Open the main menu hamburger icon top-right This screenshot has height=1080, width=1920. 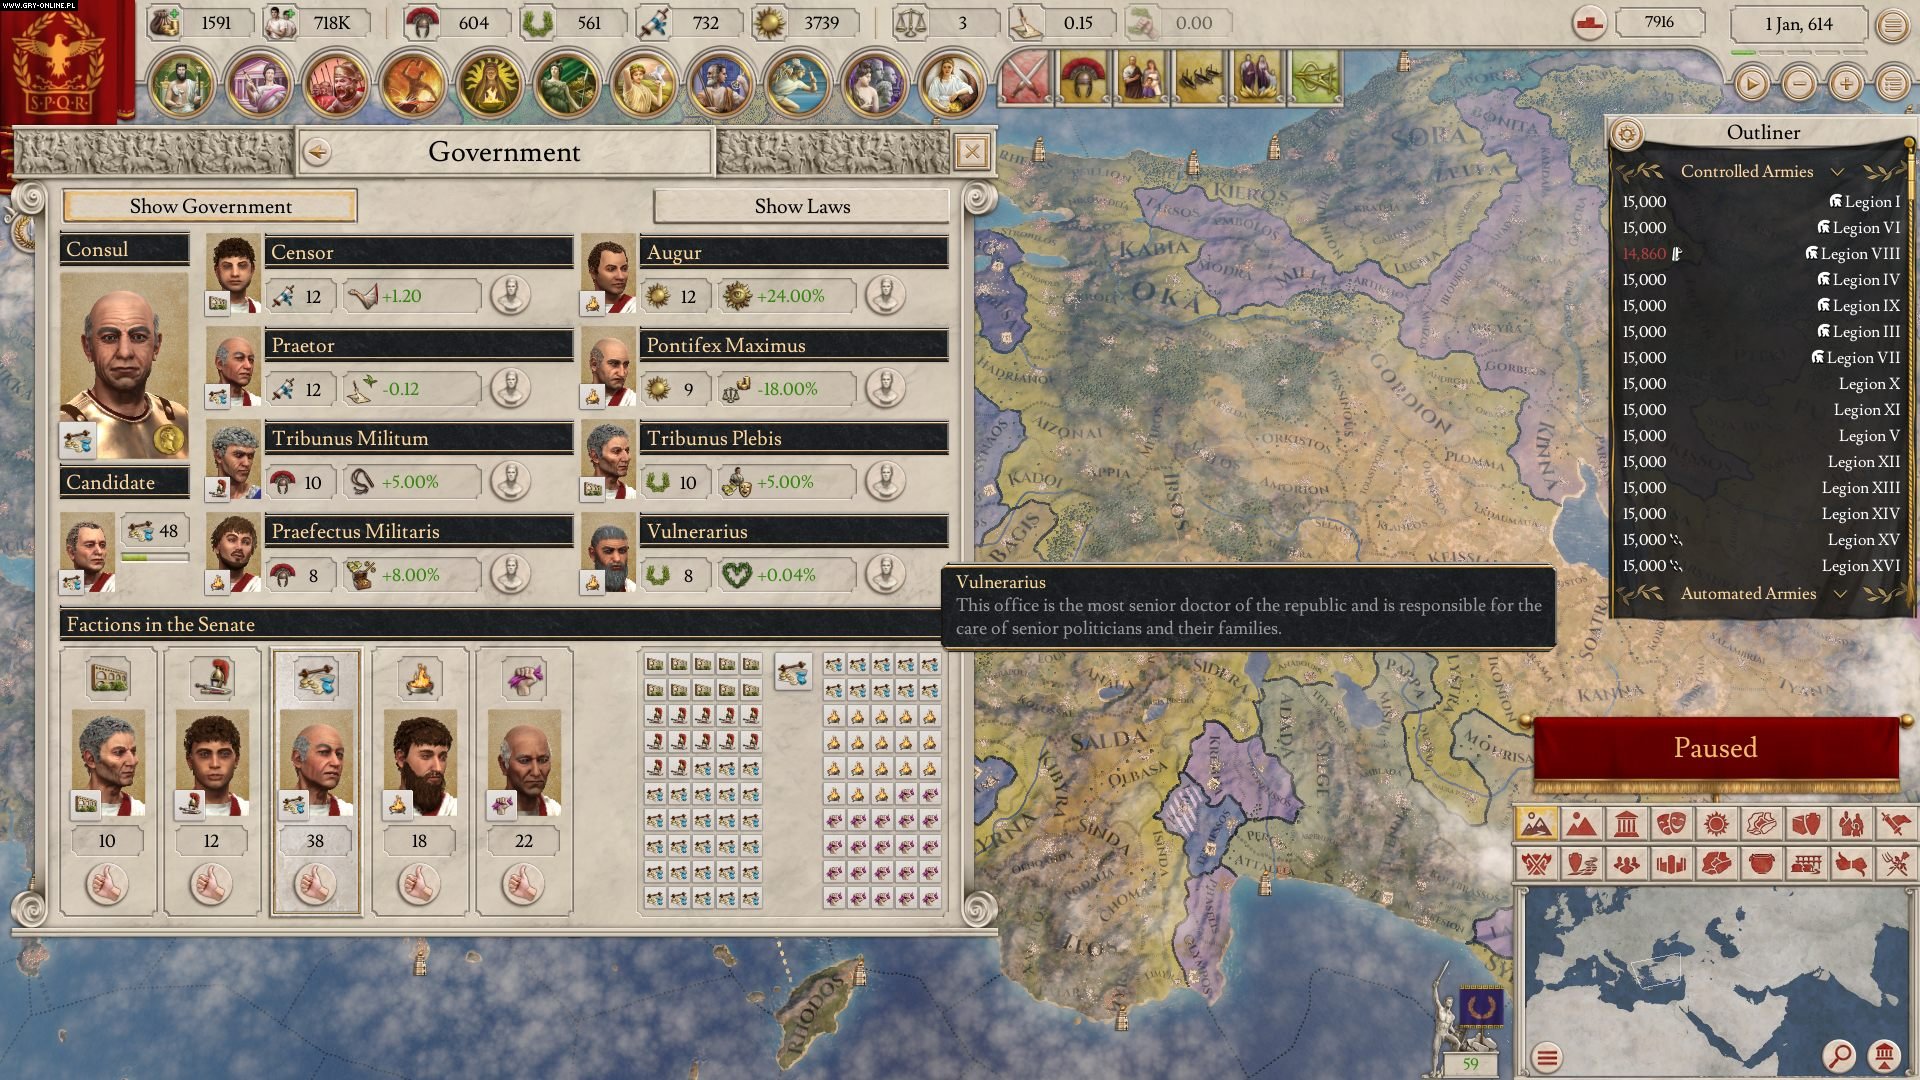coord(1892,25)
